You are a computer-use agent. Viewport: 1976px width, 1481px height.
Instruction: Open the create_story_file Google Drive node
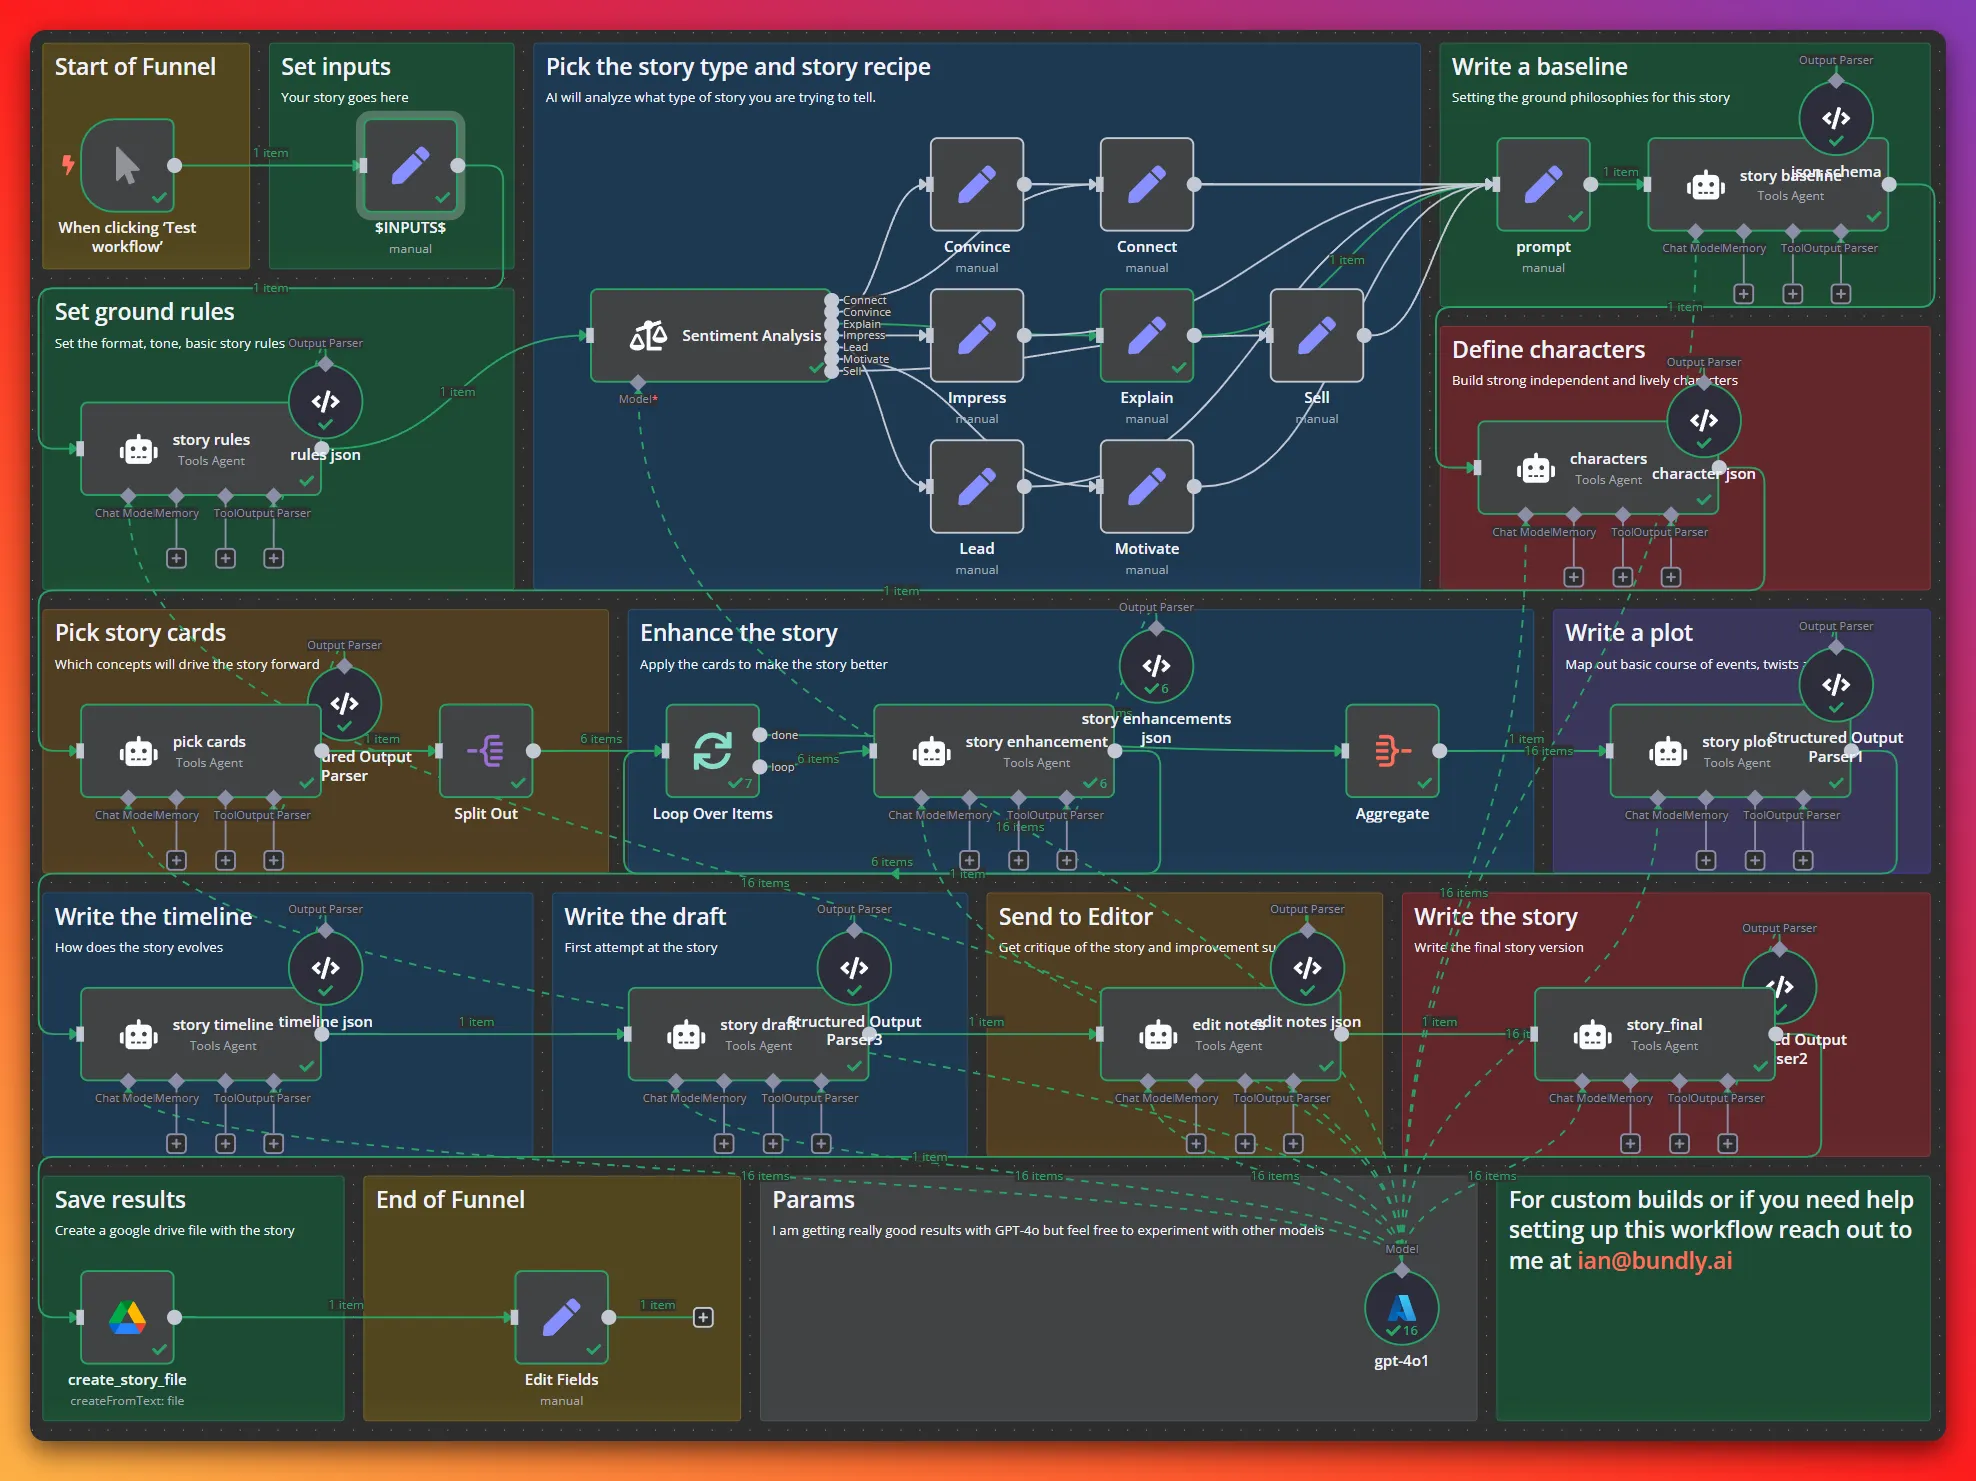pyautogui.click(x=127, y=1318)
